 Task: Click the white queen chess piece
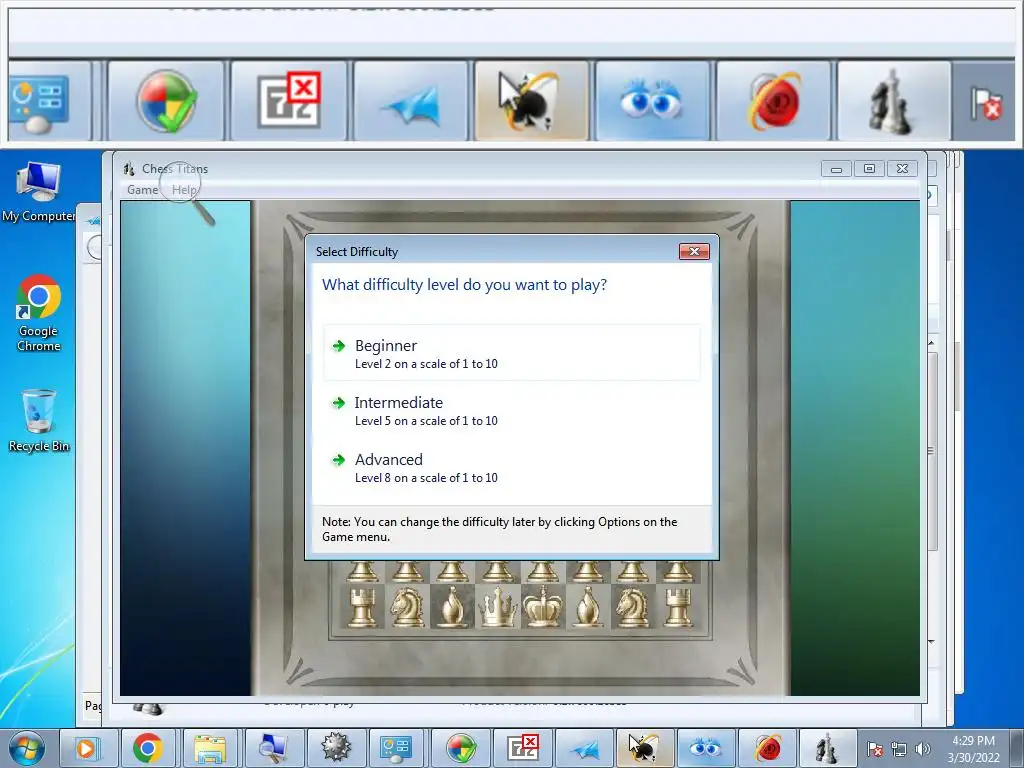point(498,607)
